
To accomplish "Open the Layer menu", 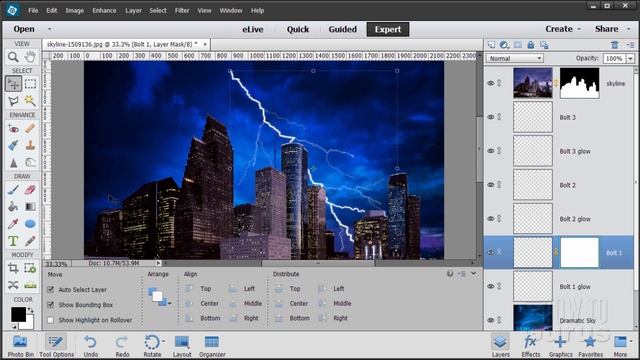I will pyautogui.click(x=133, y=11).
